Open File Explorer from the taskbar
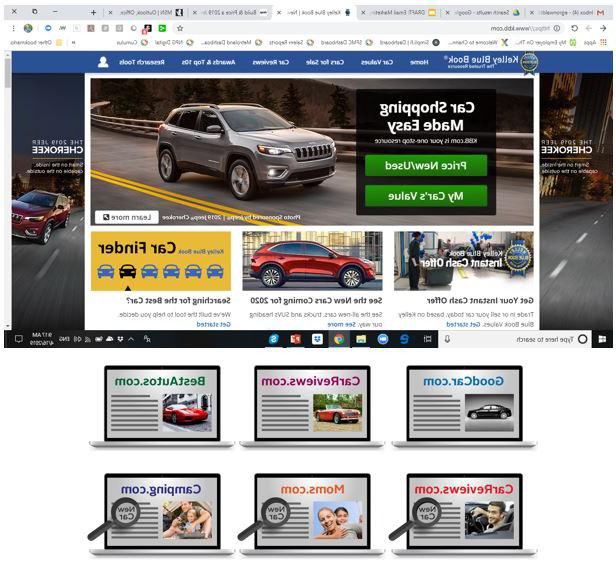Viewport: 616px width, 562px height. (x=361, y=339)
